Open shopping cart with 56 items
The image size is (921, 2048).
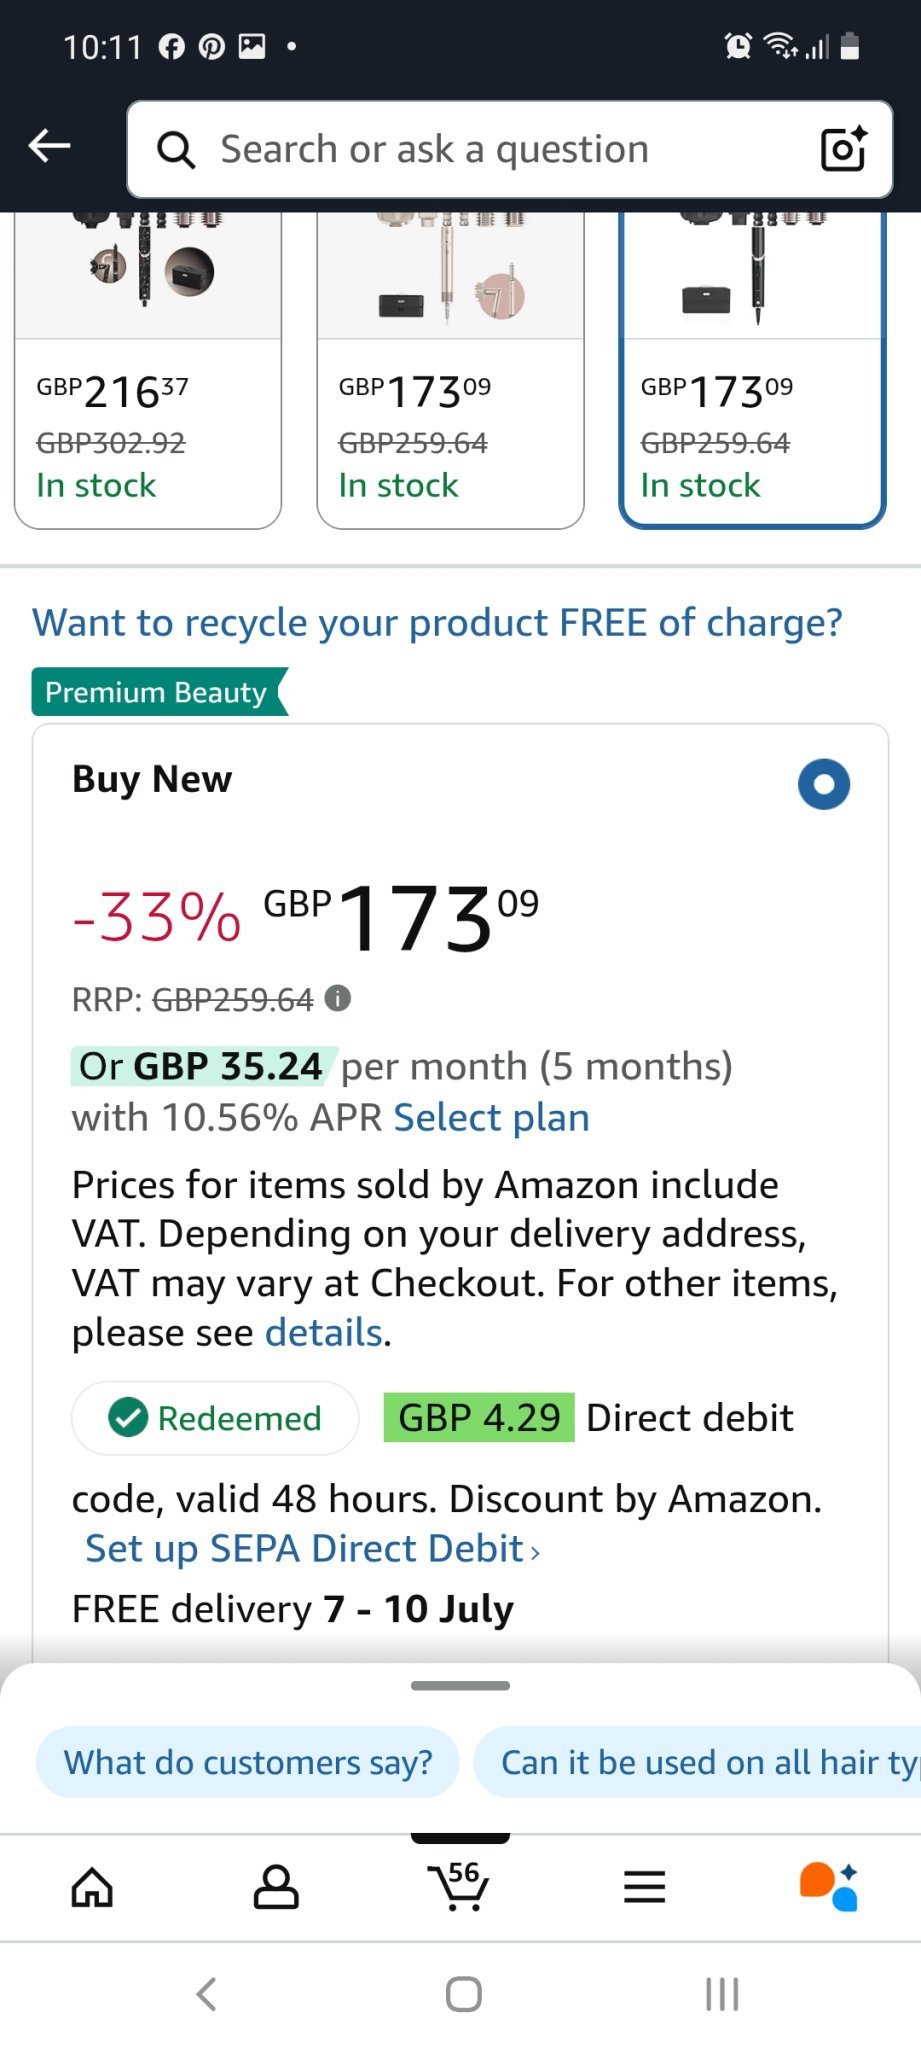click(x=459, y=1887)
